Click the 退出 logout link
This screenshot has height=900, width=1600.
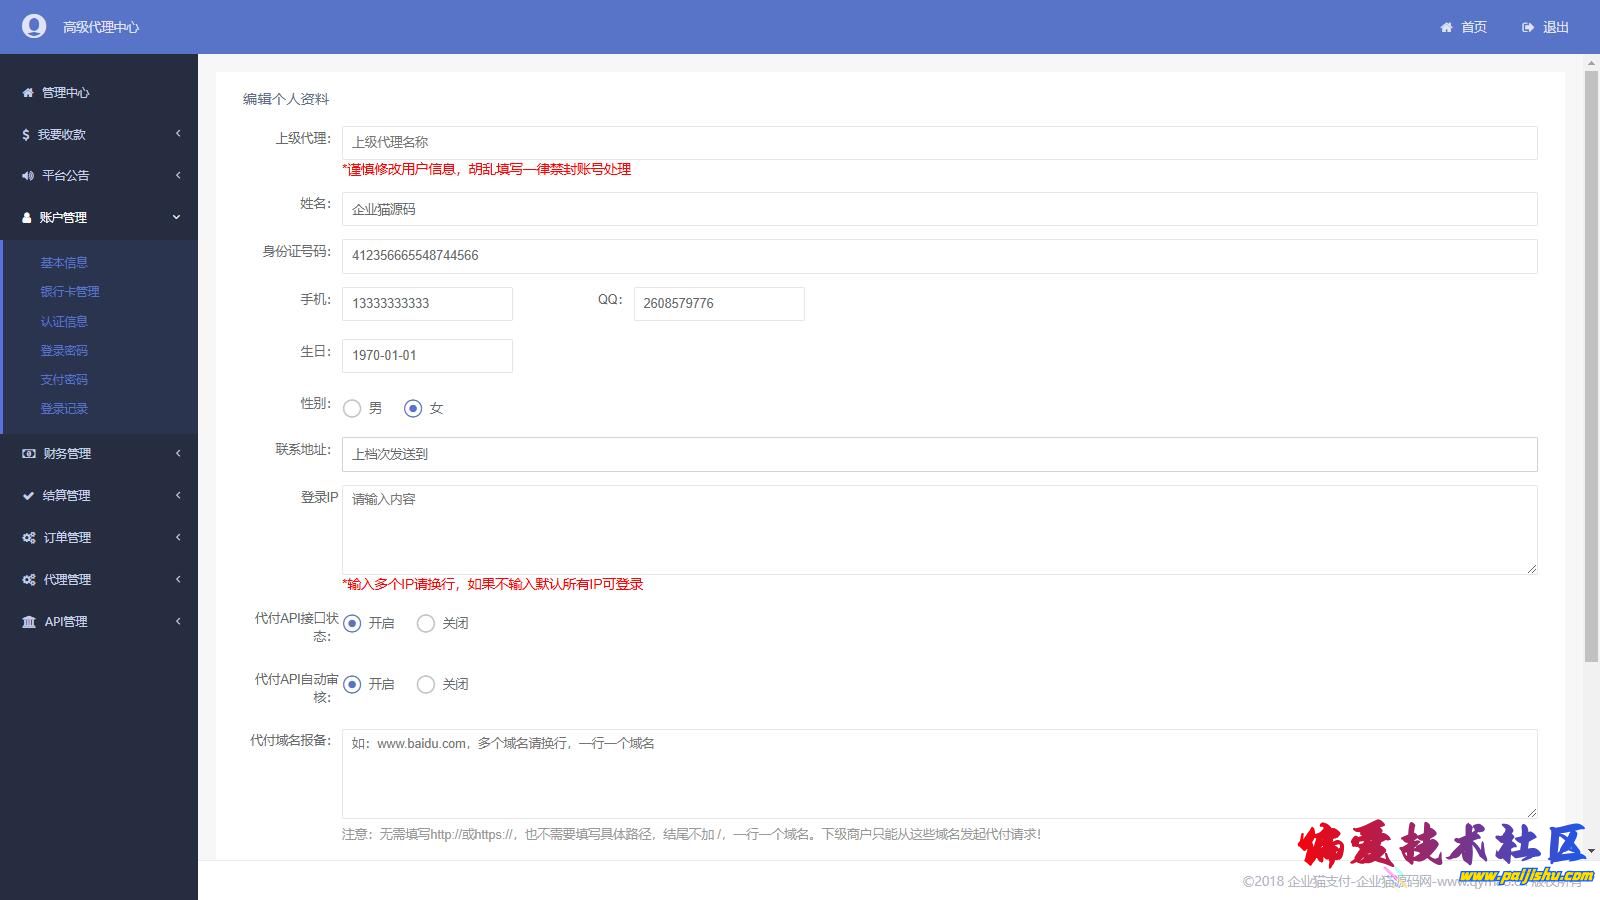pos(1555,27)
